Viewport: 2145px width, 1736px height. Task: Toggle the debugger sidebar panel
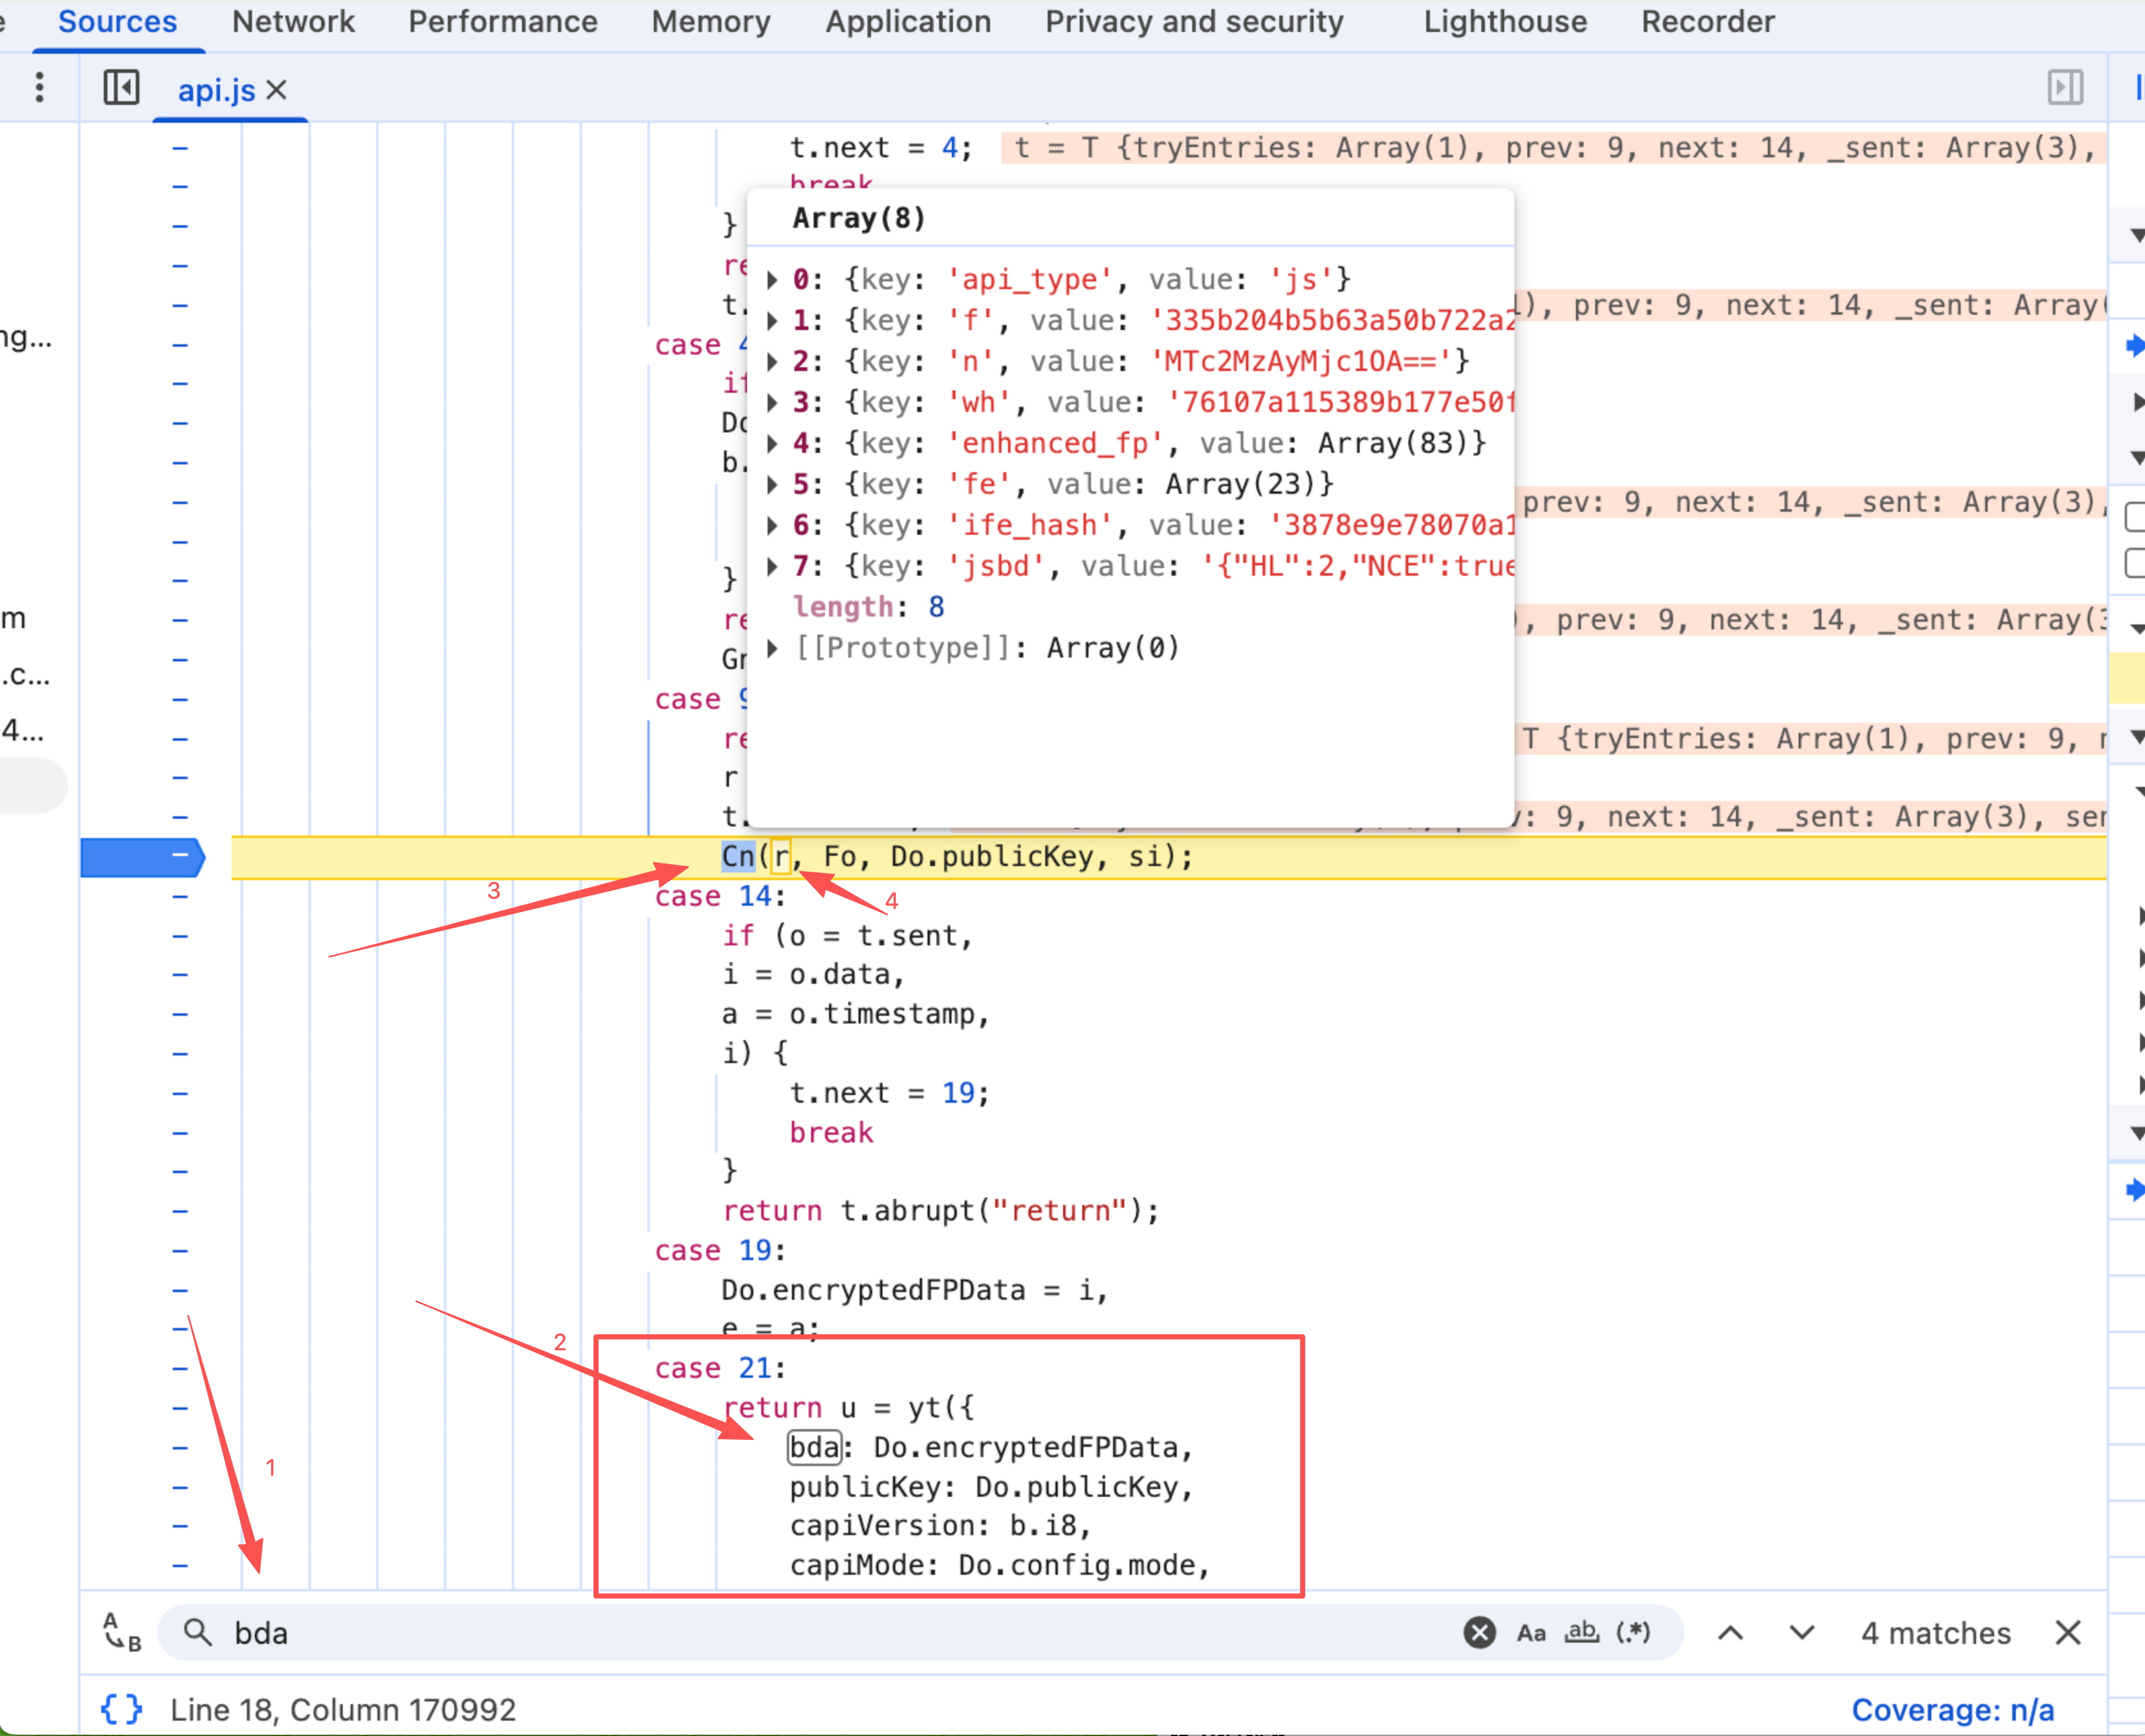(x=2064, y=88)
